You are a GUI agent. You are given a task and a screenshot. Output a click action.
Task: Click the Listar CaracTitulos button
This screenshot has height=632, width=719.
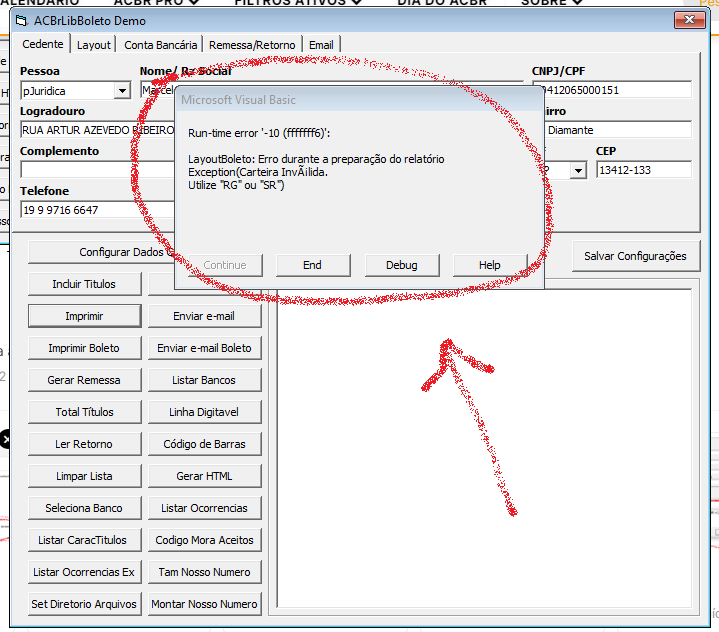click(84, 540)
